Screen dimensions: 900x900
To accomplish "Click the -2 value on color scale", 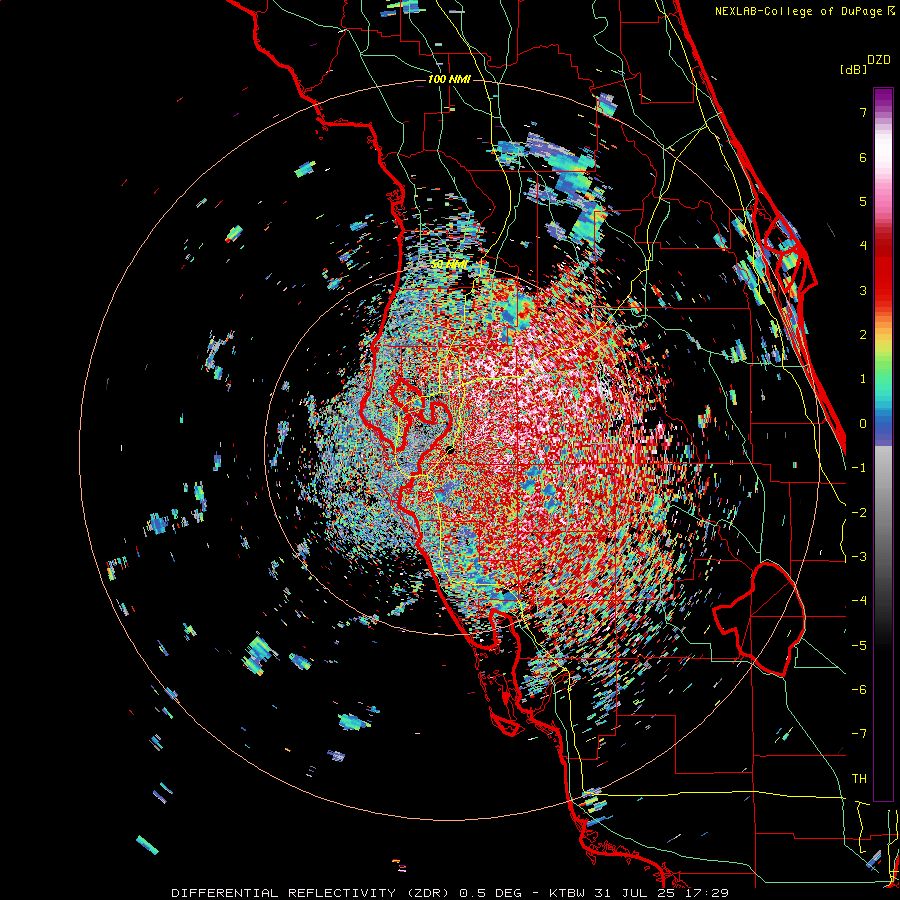I will tap(859, 513).
